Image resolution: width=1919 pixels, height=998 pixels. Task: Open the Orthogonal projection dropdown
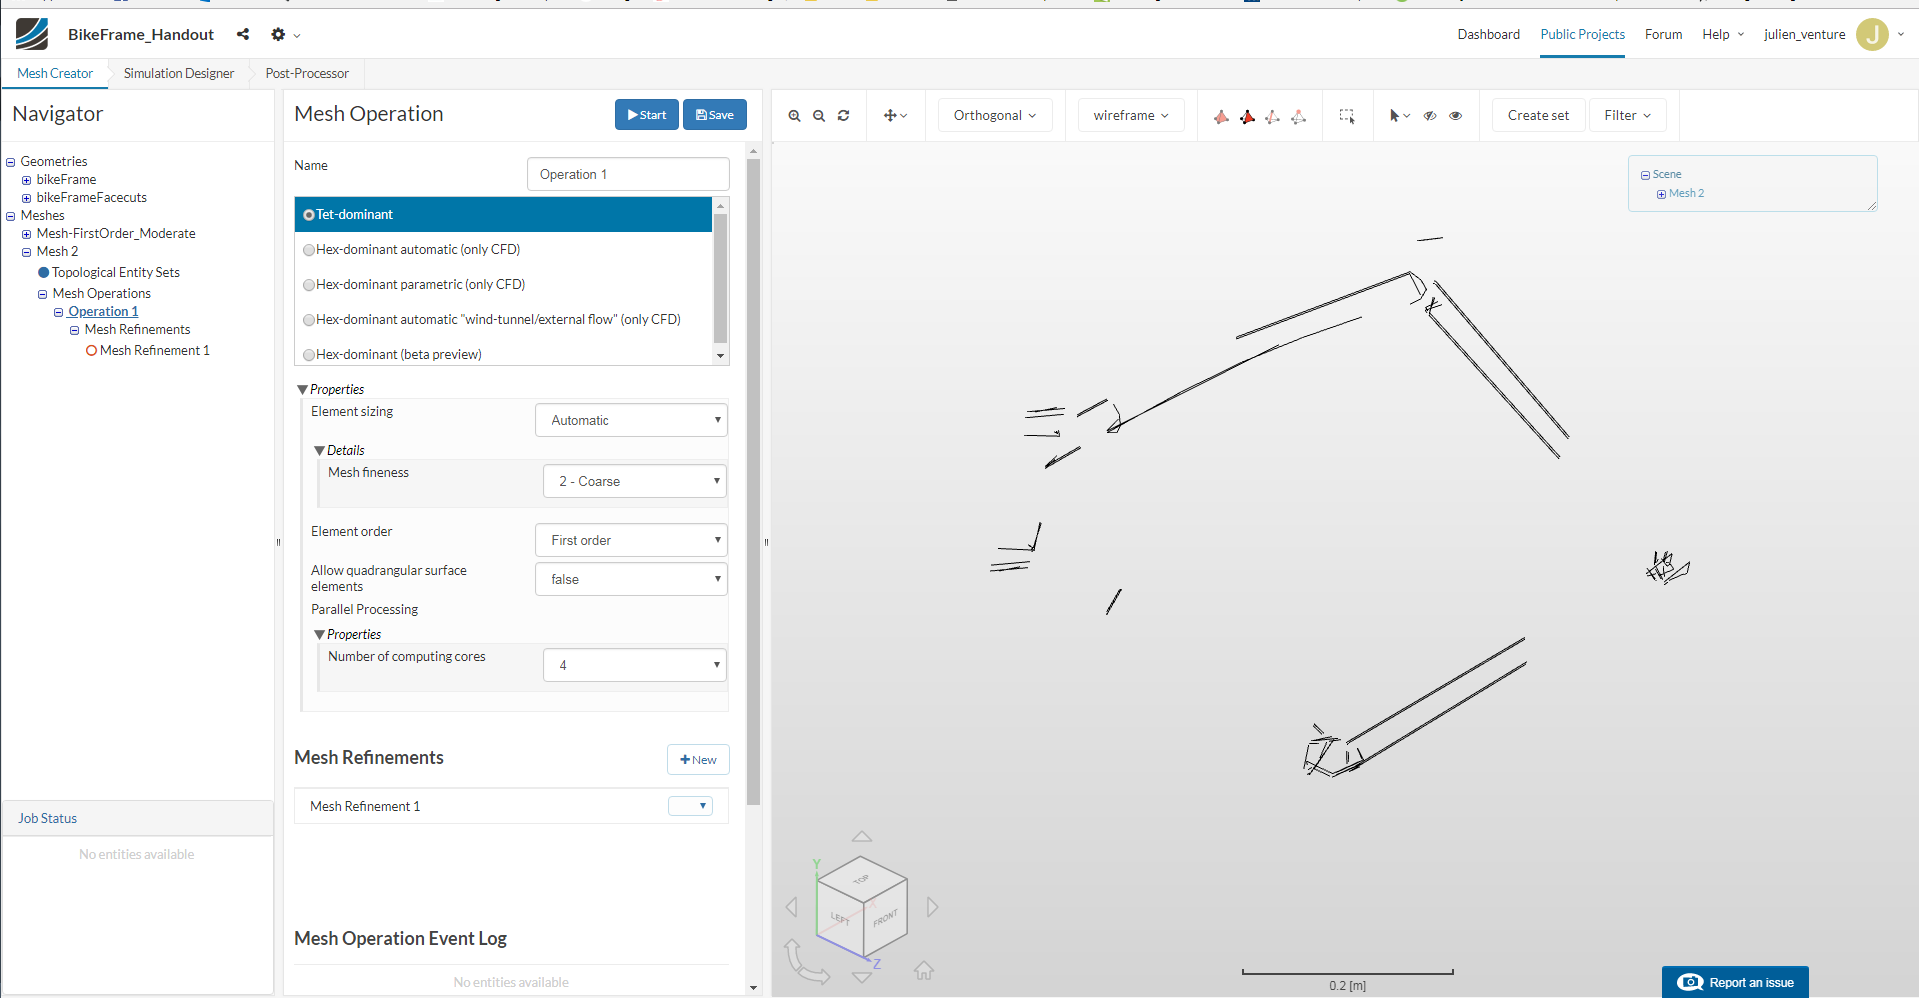[995, 116]
